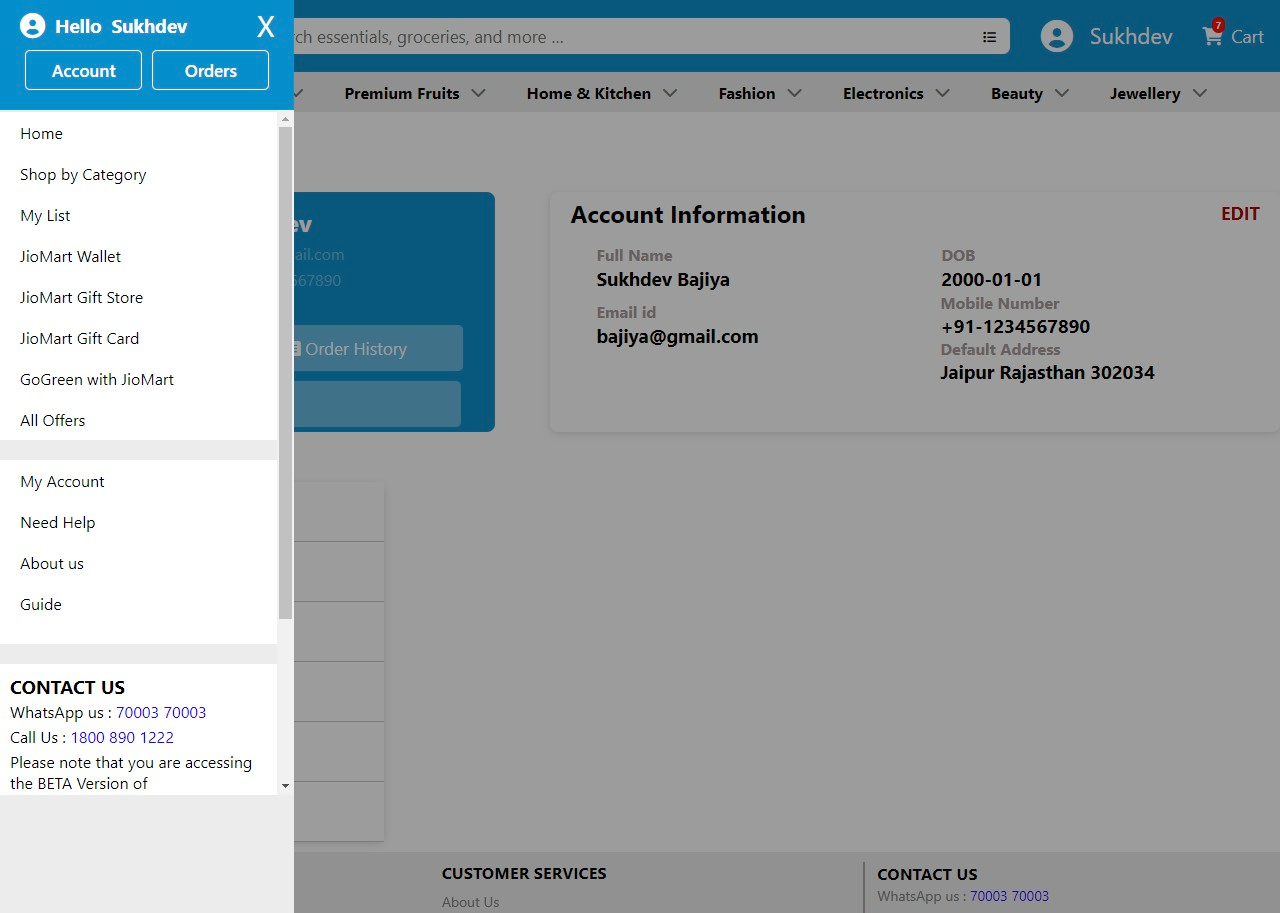The image size is (1280, 913).
Task: Click the Sukhdev user avatar in header
Action: (x=1057, y=36)
